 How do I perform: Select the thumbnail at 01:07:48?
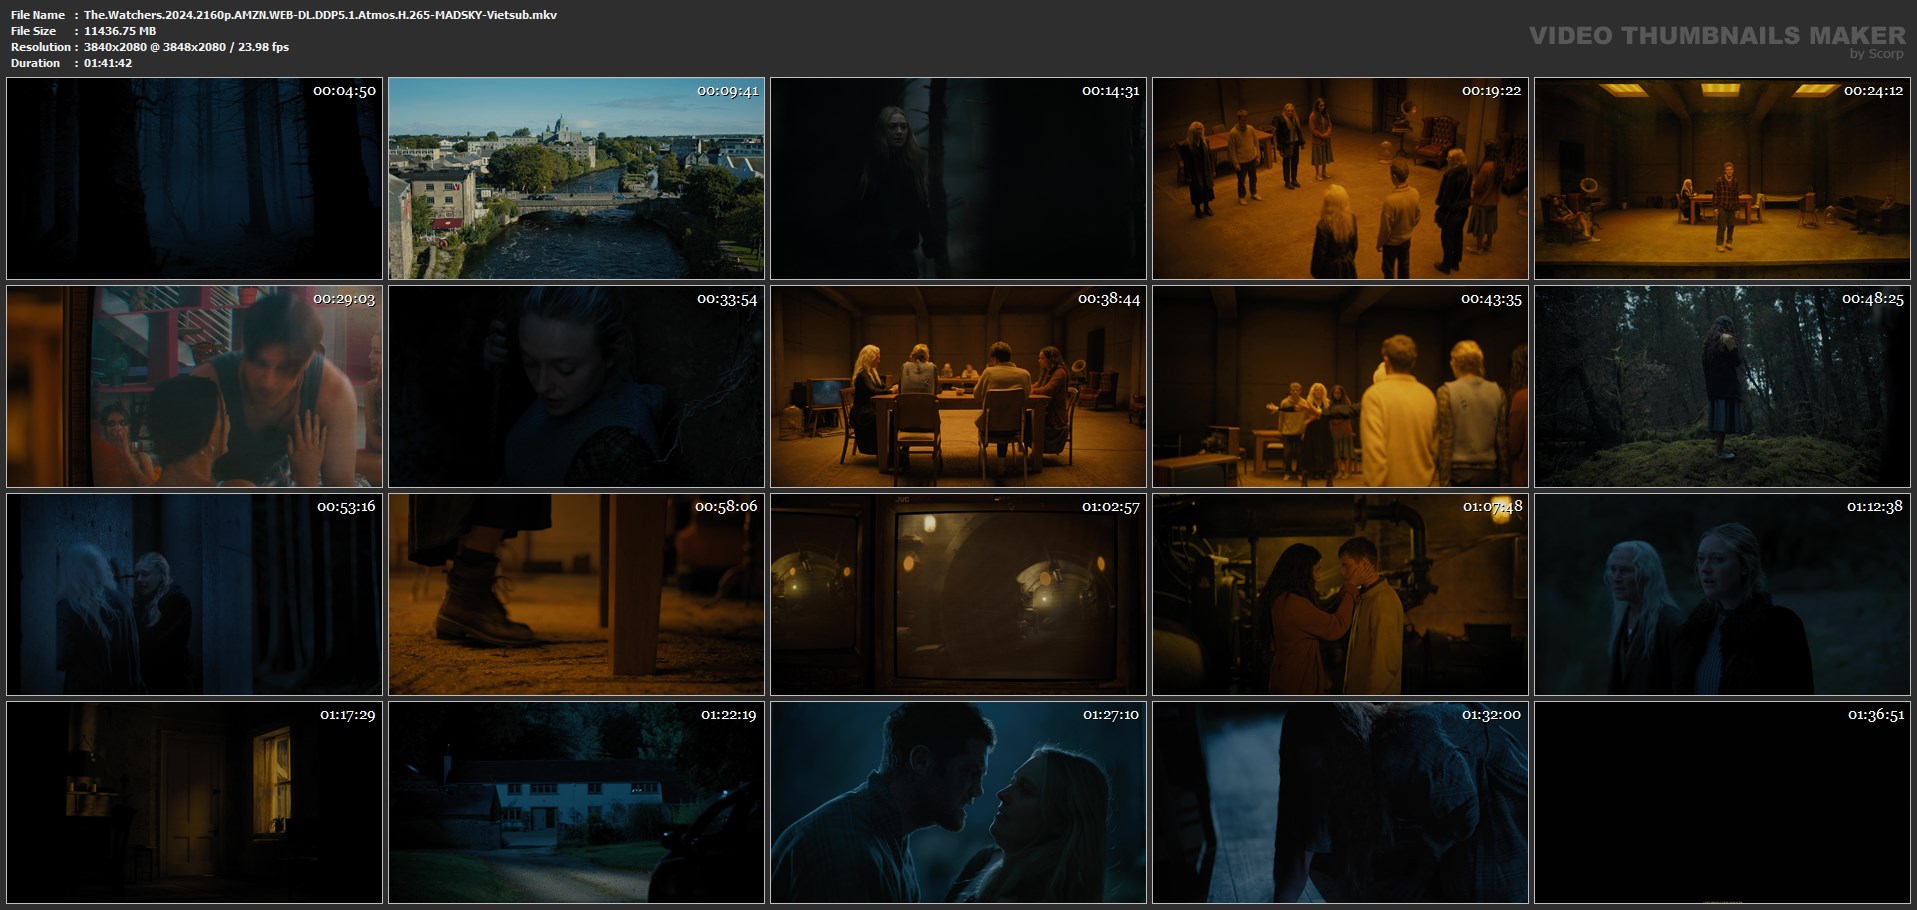[1340, 594]
